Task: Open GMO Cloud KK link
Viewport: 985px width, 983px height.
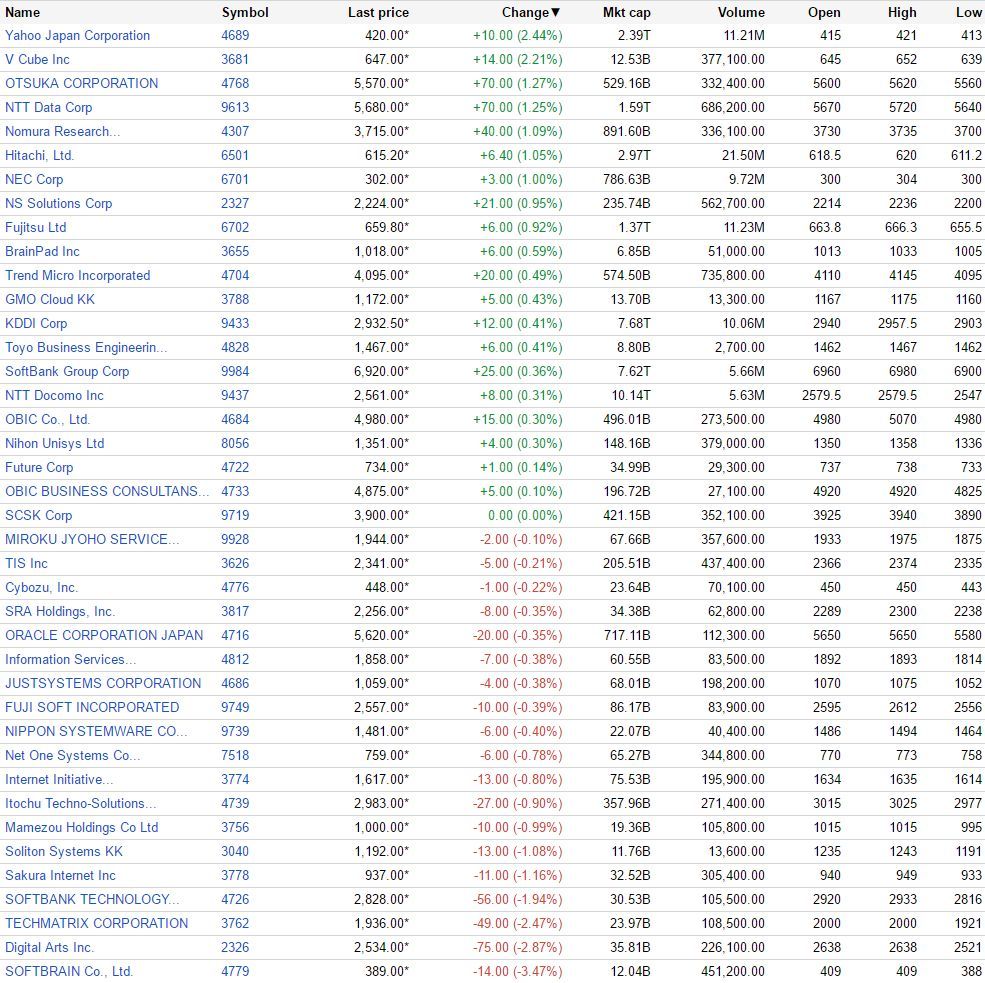Action: coord(50,300)
